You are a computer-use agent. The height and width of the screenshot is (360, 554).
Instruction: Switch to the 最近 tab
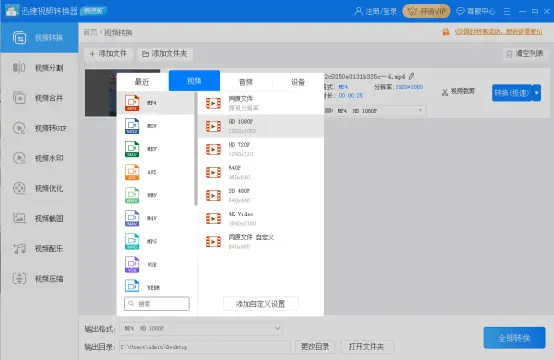click(x=142, y=82)
